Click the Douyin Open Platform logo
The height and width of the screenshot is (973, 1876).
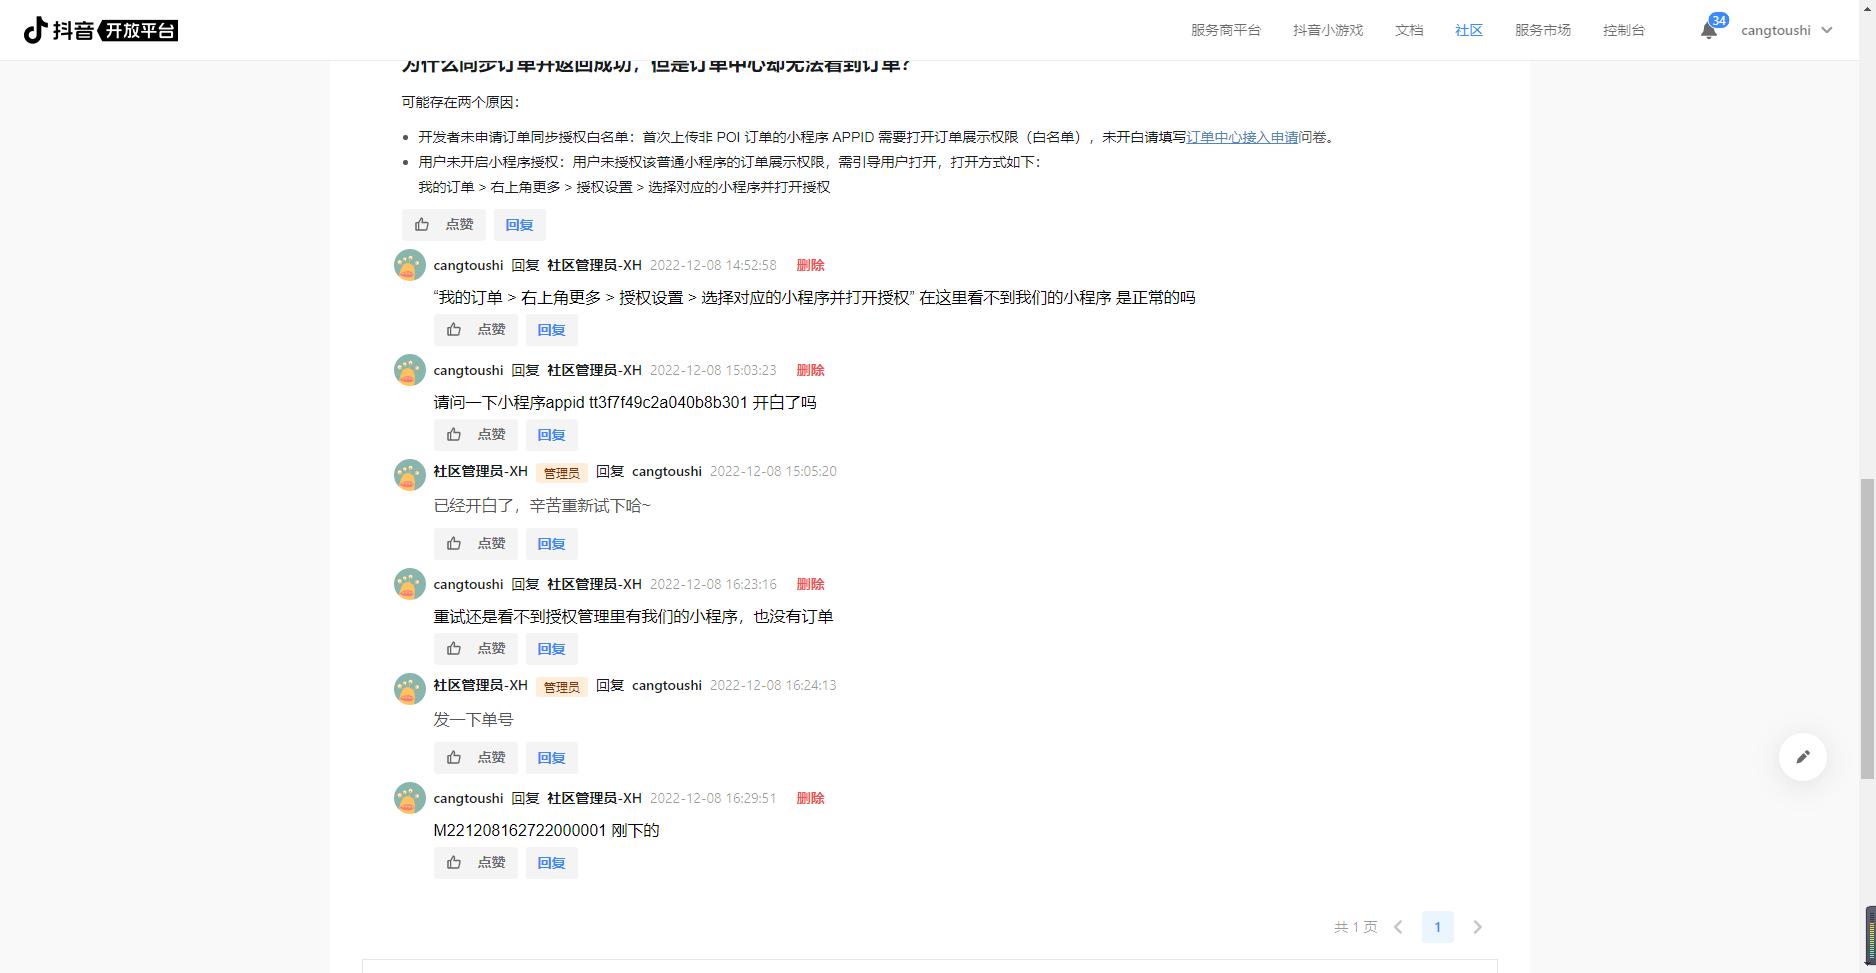tap(101, 30)
